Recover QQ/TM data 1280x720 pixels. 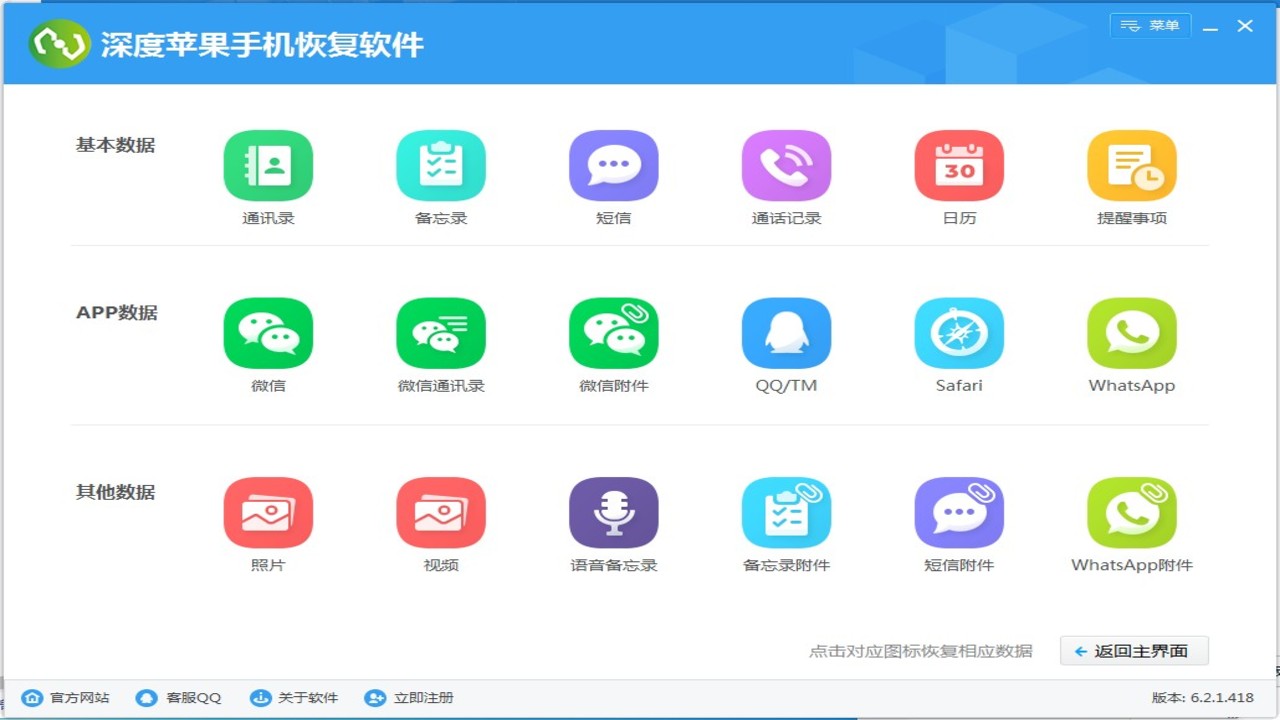tap(786, 333)
